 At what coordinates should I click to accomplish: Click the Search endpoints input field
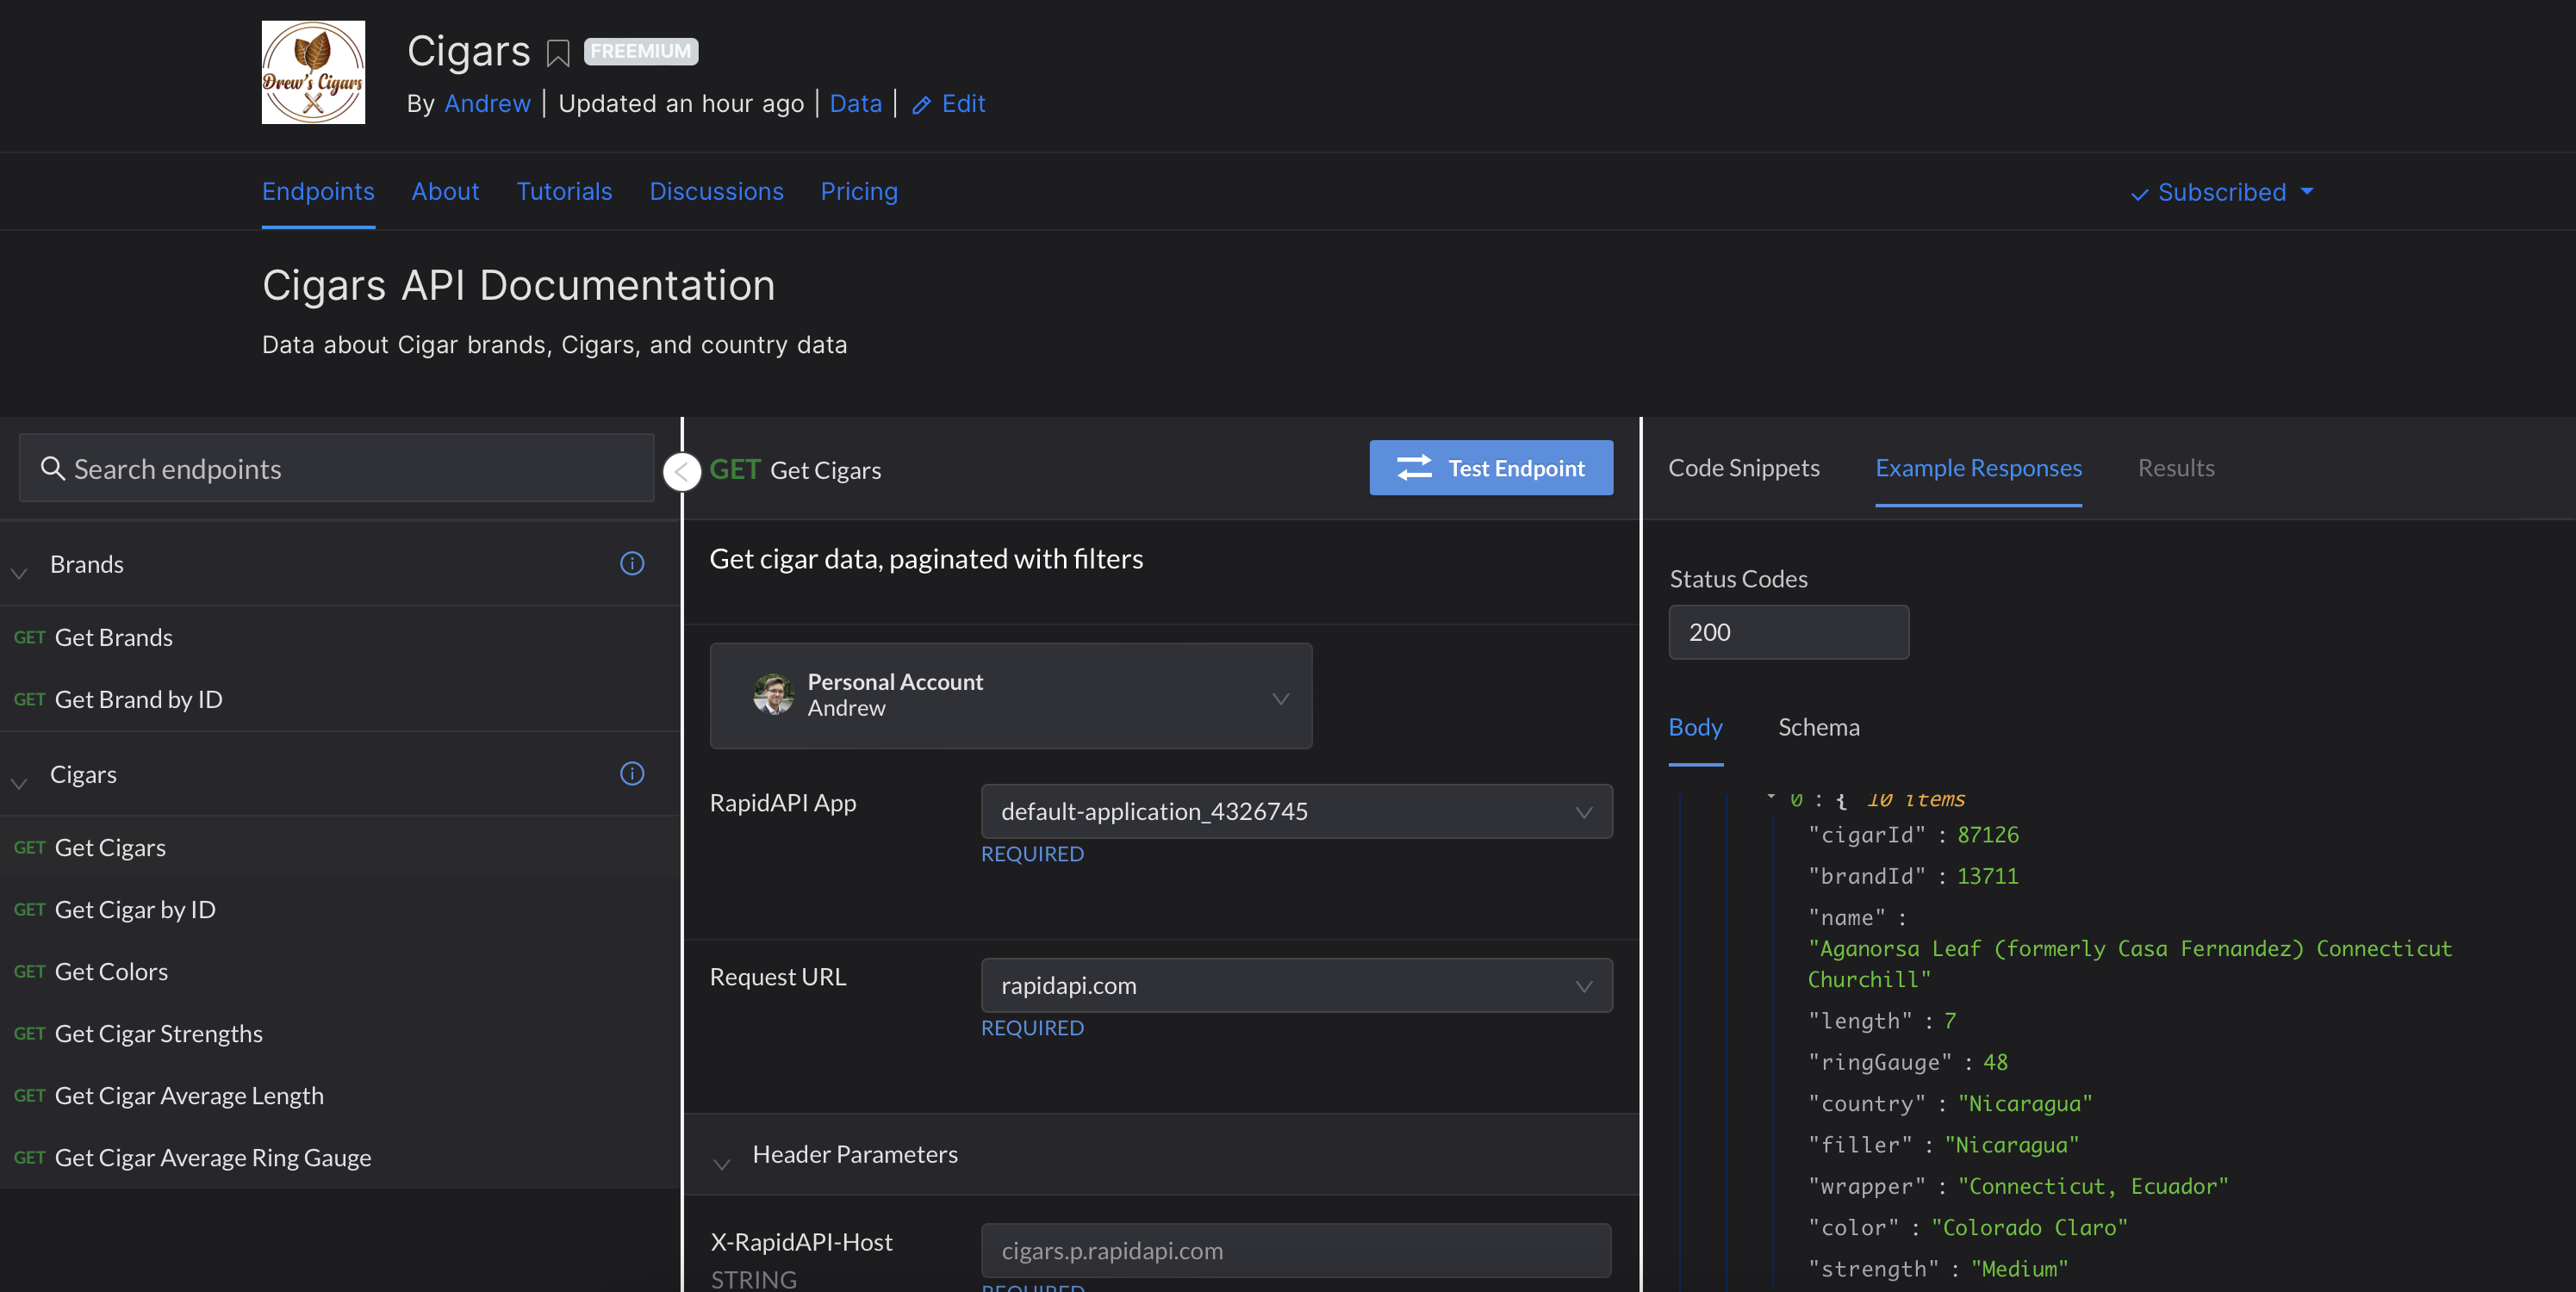[x=350, y=468]
